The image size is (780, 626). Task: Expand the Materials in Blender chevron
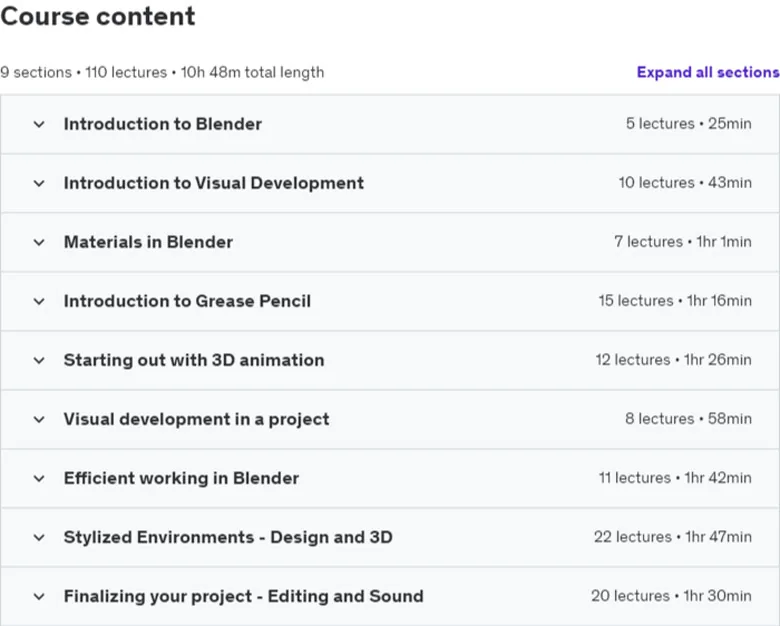point(39,242)
